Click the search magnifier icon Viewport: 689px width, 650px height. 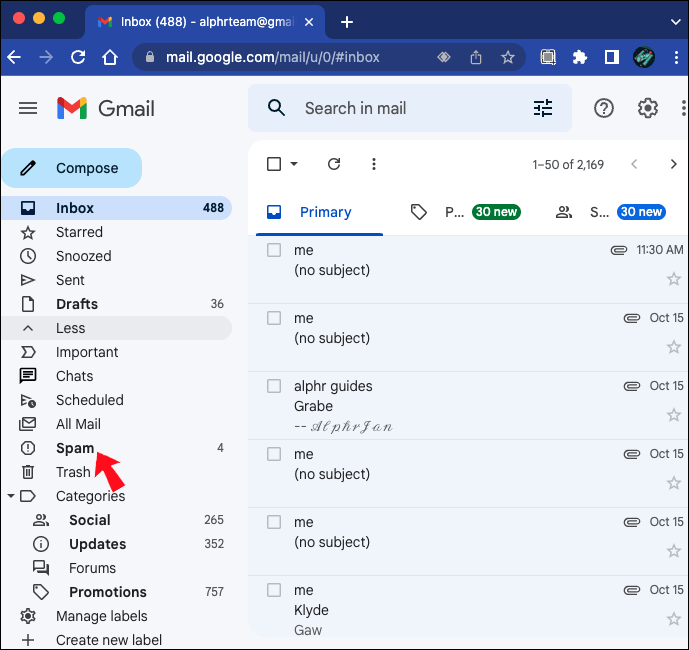click(x=276, y=108)
